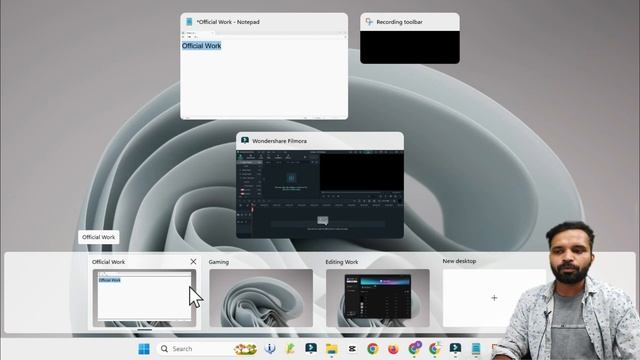Image resolution: width=640 pixels, height=360 pixels.
Task: Click the taskbar Search box
Action: pos(207,349)
